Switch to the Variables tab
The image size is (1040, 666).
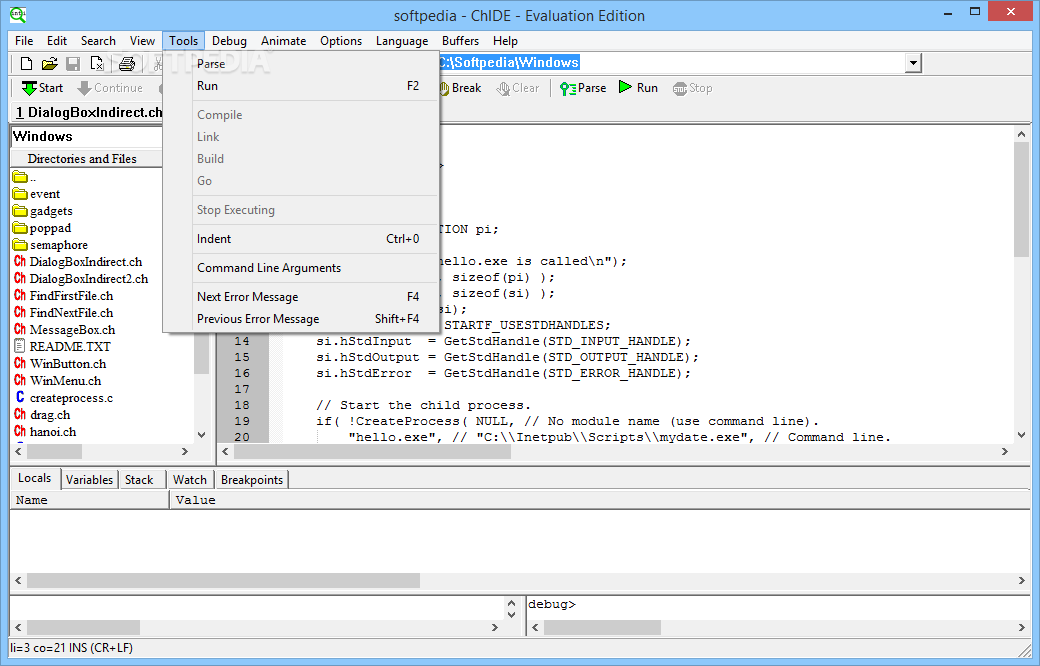click(90, 480)
